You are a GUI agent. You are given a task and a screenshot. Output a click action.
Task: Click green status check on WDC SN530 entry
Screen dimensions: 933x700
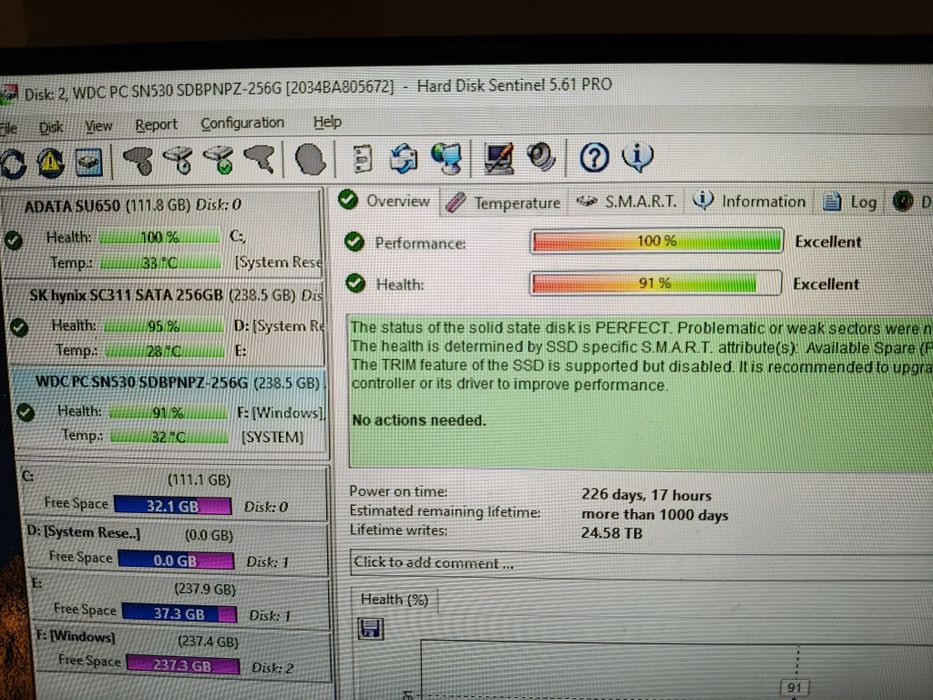26,412
